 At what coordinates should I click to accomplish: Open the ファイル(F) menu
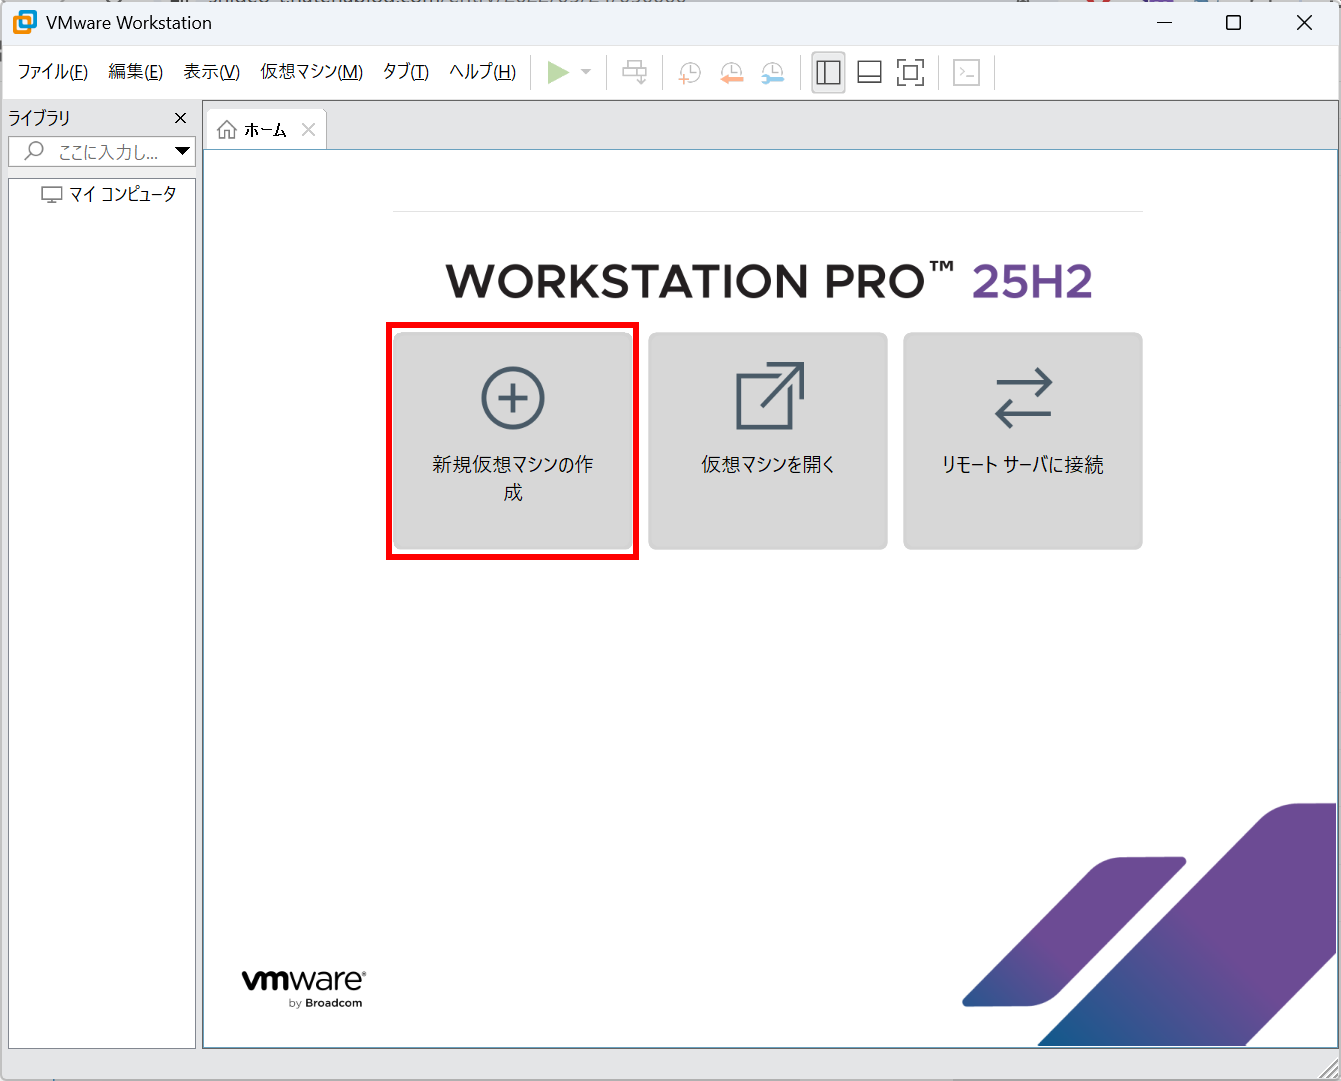pyautogui.click(x=53, y=72)
